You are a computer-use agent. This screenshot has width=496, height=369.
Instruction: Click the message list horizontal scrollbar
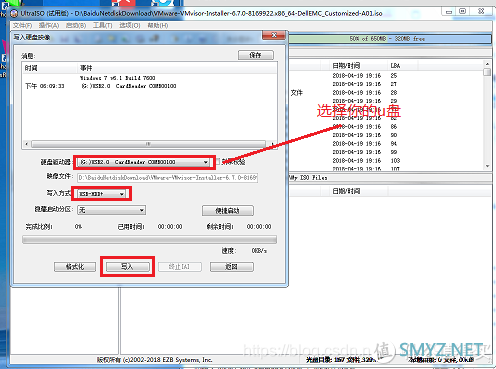tap(149, 144)
